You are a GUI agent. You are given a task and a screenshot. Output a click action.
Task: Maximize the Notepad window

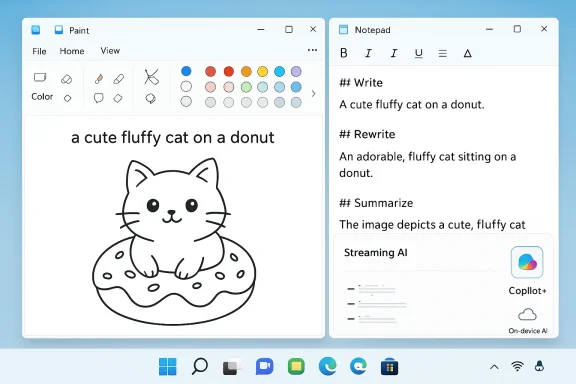517,29
